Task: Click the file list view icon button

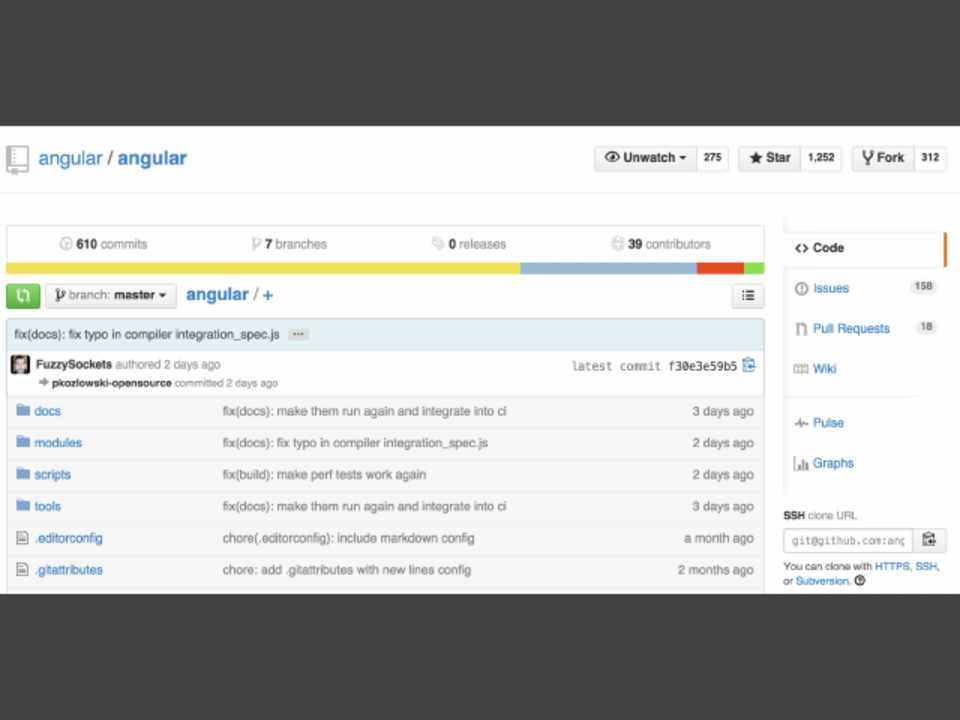Action: point(747,295)
